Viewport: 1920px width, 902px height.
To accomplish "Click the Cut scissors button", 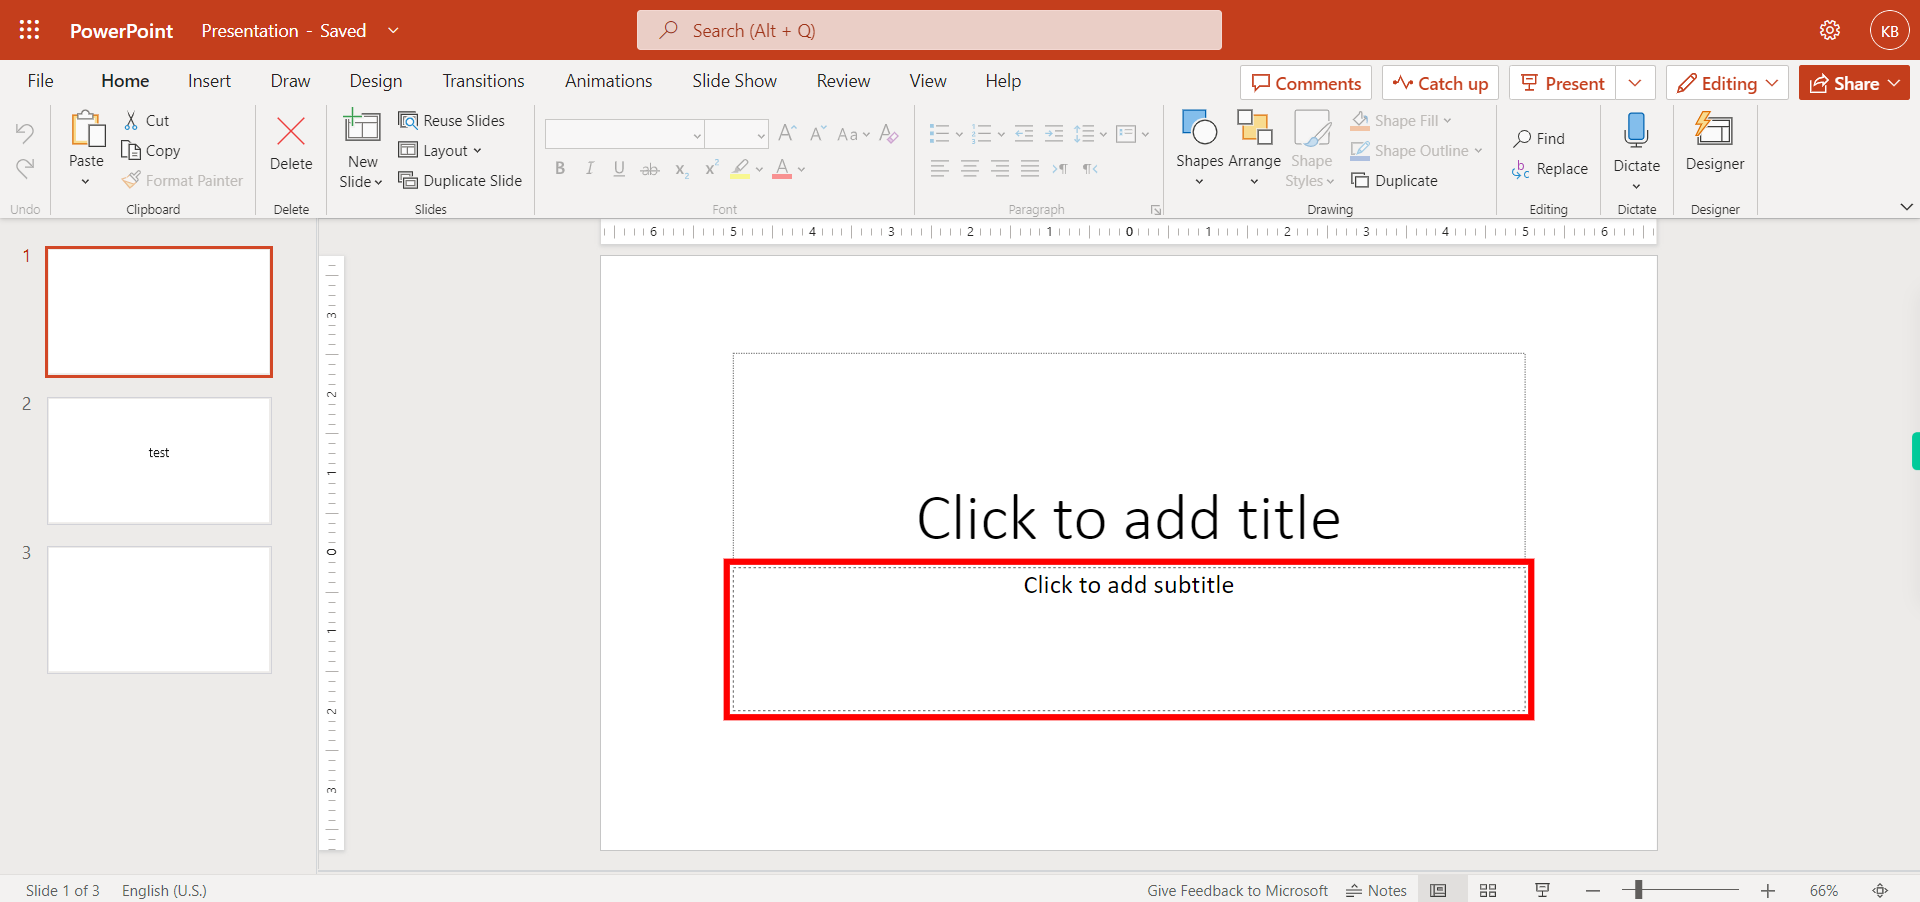I will (147, 120).
